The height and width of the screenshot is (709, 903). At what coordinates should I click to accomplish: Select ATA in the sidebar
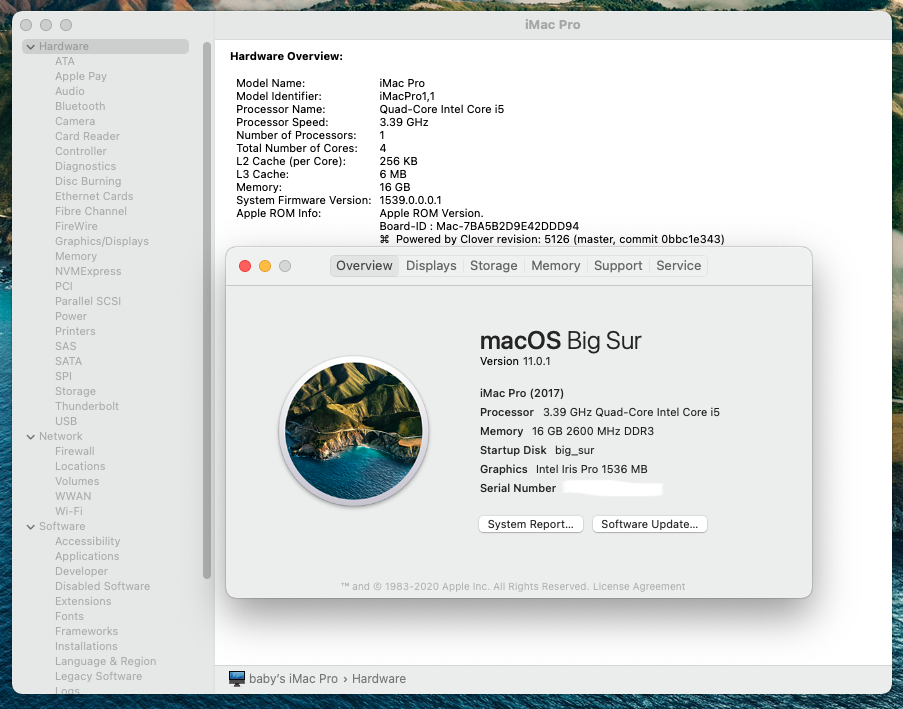point(64,61)
